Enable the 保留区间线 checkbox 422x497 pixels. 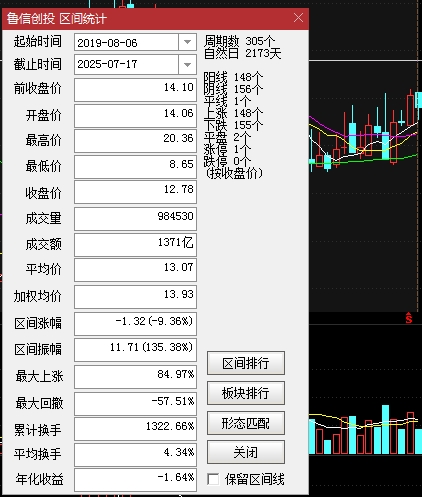(x=213, y=479)
